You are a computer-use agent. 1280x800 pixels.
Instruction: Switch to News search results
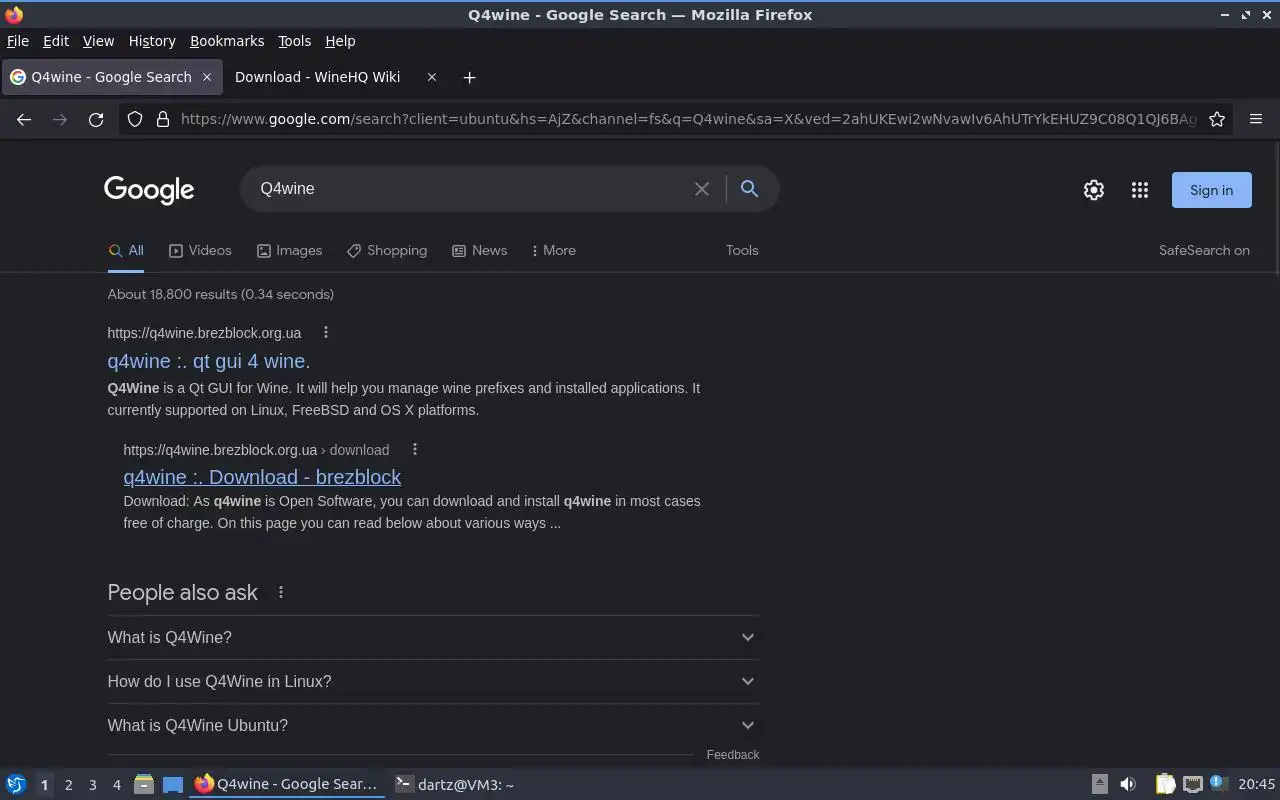point(479,251)
